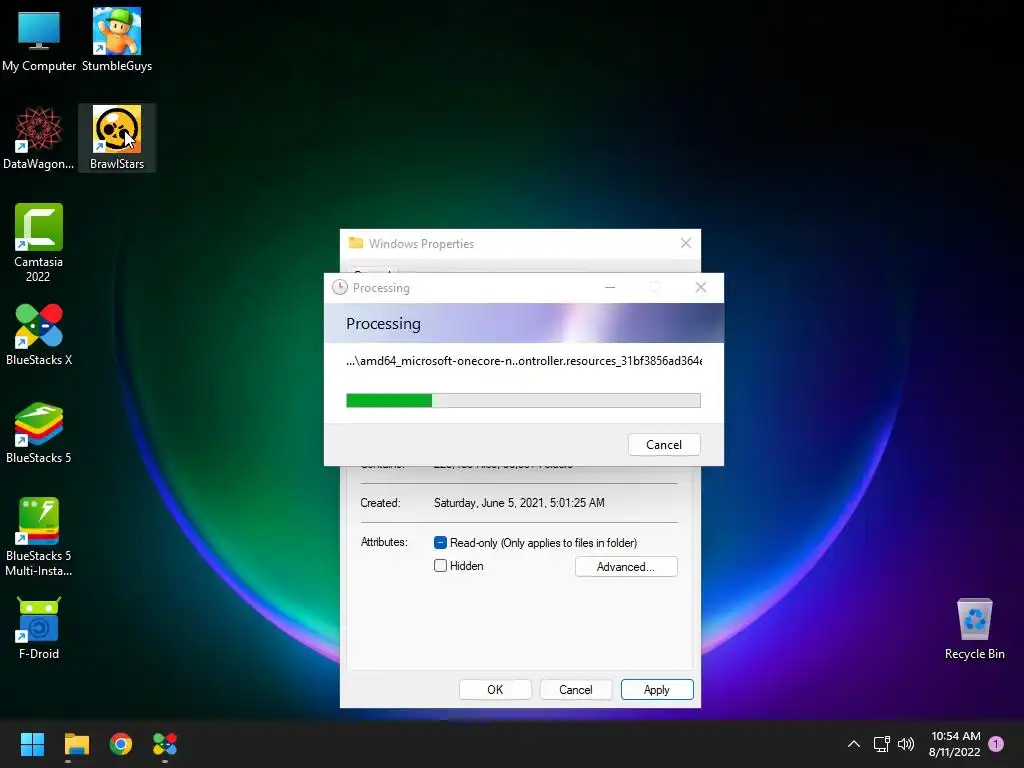Select BlueStacks 5 Multi-Instance desktop shortcut
Viewport: 1024px width, 768px height.
39,536
